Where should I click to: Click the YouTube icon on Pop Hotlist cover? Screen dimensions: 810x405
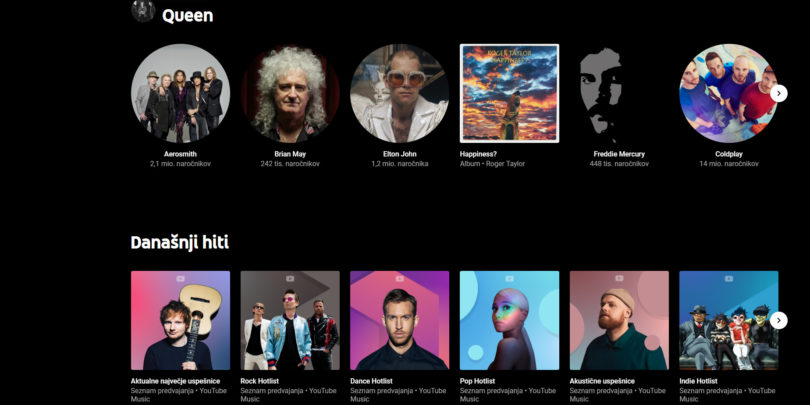[x=509, y=278]
